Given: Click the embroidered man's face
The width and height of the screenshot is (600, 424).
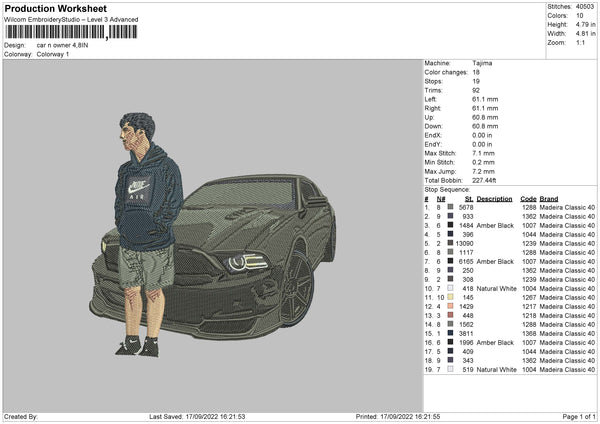Looking at the screenshot, I should tap(135, 137).
